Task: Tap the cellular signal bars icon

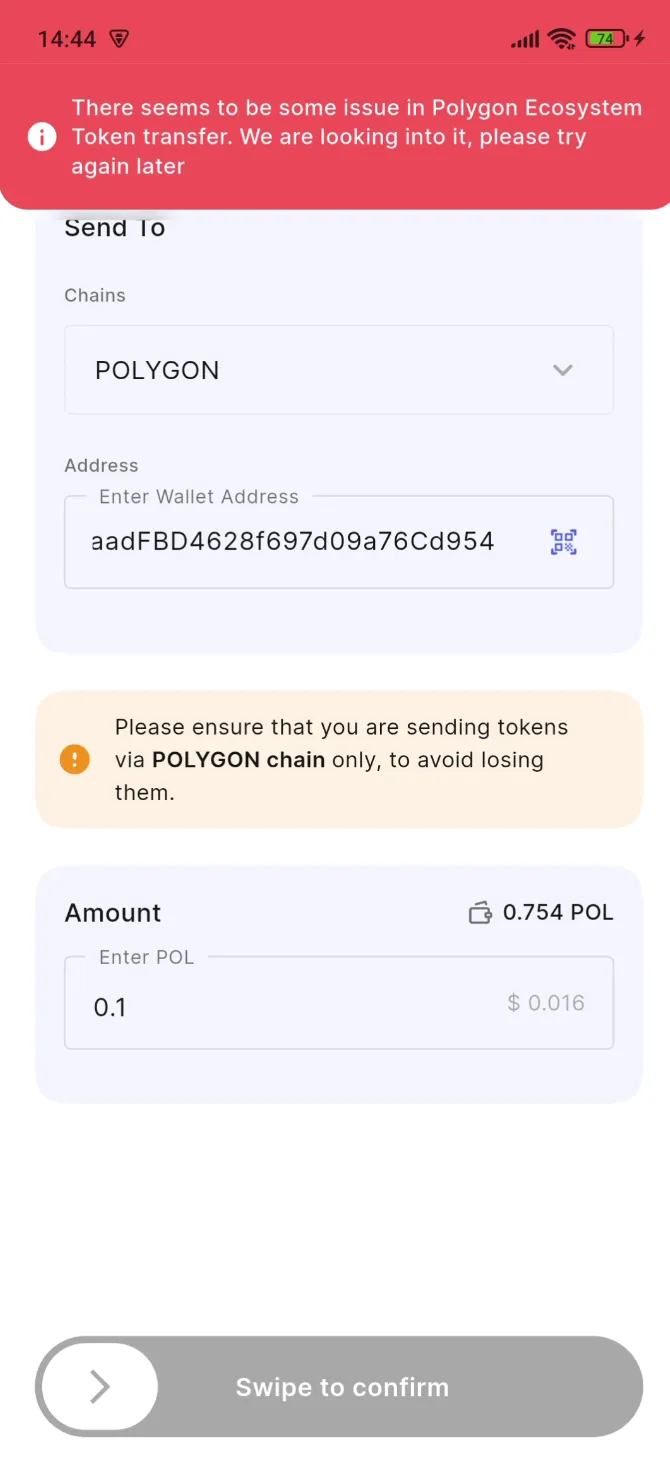Action: coord(524,40)
